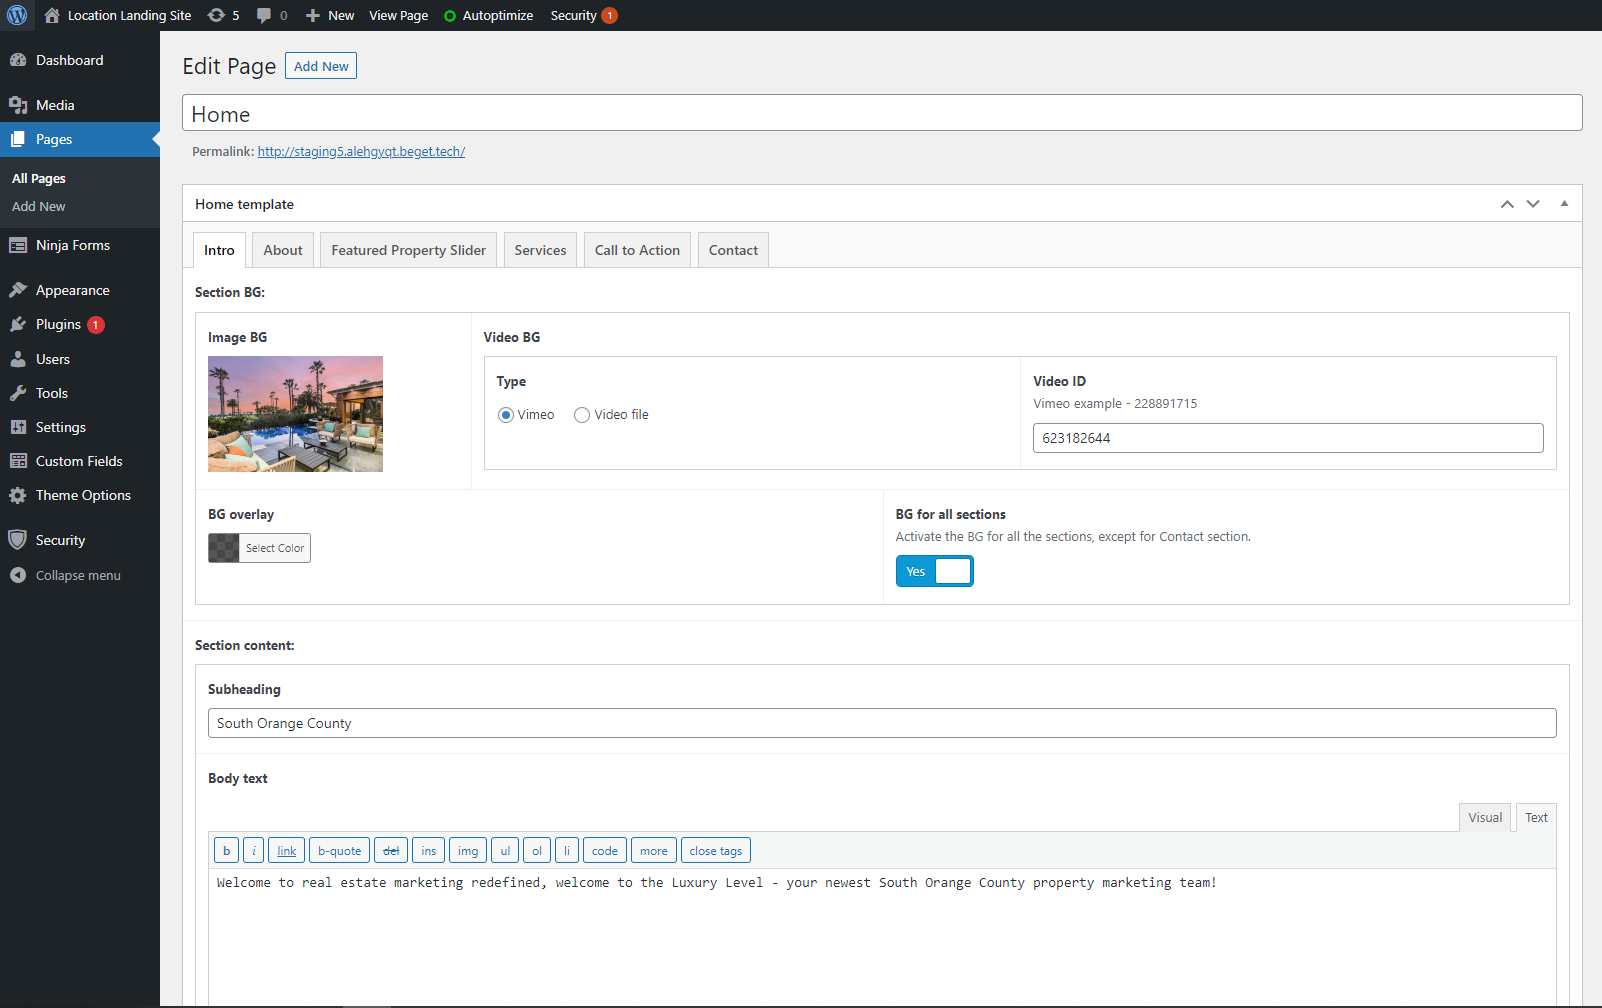Open the staging5 permalink URL

pyautogui.click(x=361, y=152)
